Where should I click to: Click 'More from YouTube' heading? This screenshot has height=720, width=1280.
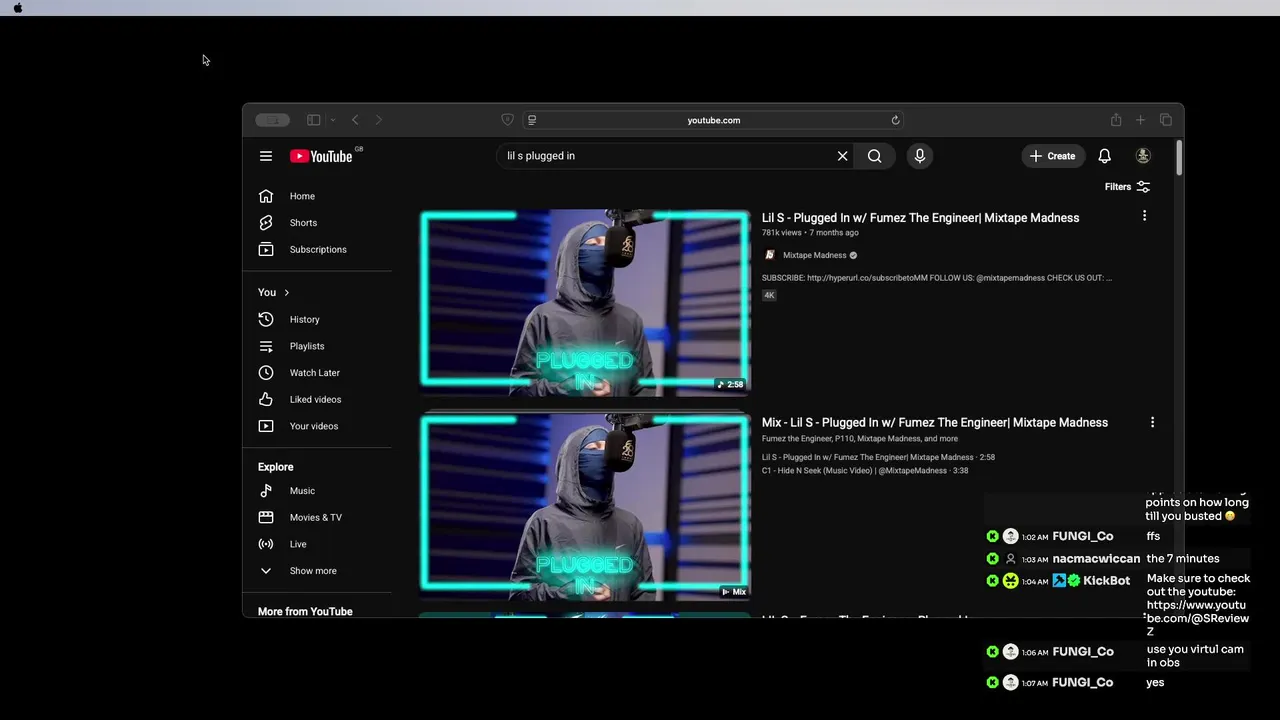305,612
